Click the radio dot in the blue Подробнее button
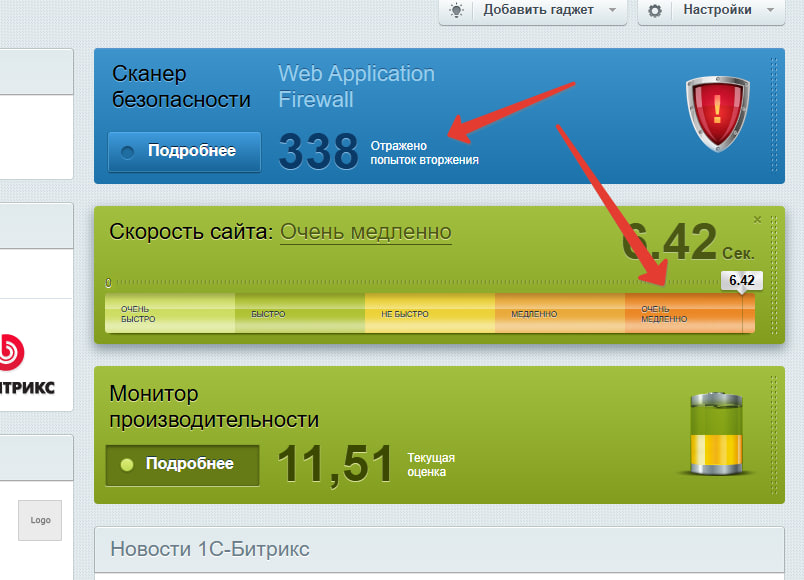The height and width of the screenshot is (580, 804). (x=127, y=152)
